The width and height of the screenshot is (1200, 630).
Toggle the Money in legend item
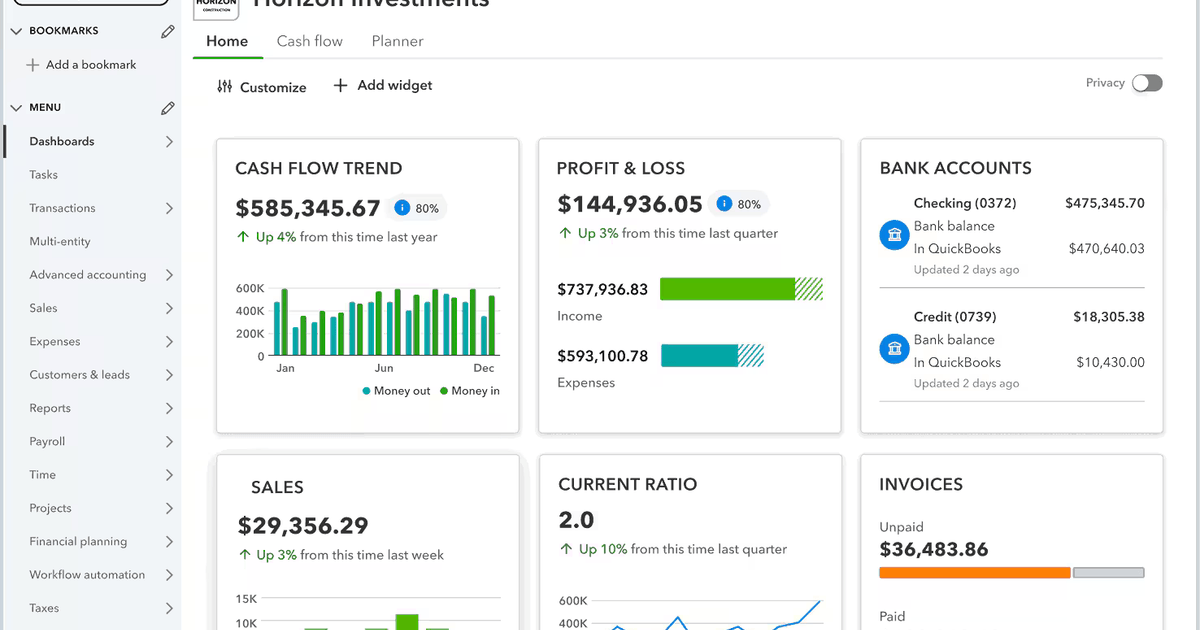(469, 391)
